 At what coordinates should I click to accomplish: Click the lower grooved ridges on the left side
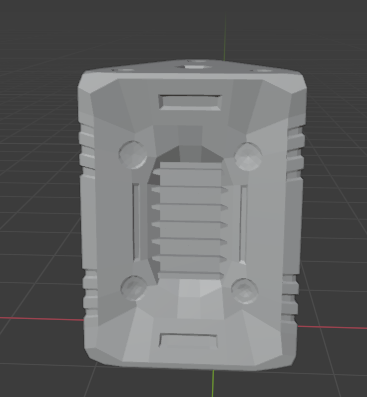click(90, 291)
